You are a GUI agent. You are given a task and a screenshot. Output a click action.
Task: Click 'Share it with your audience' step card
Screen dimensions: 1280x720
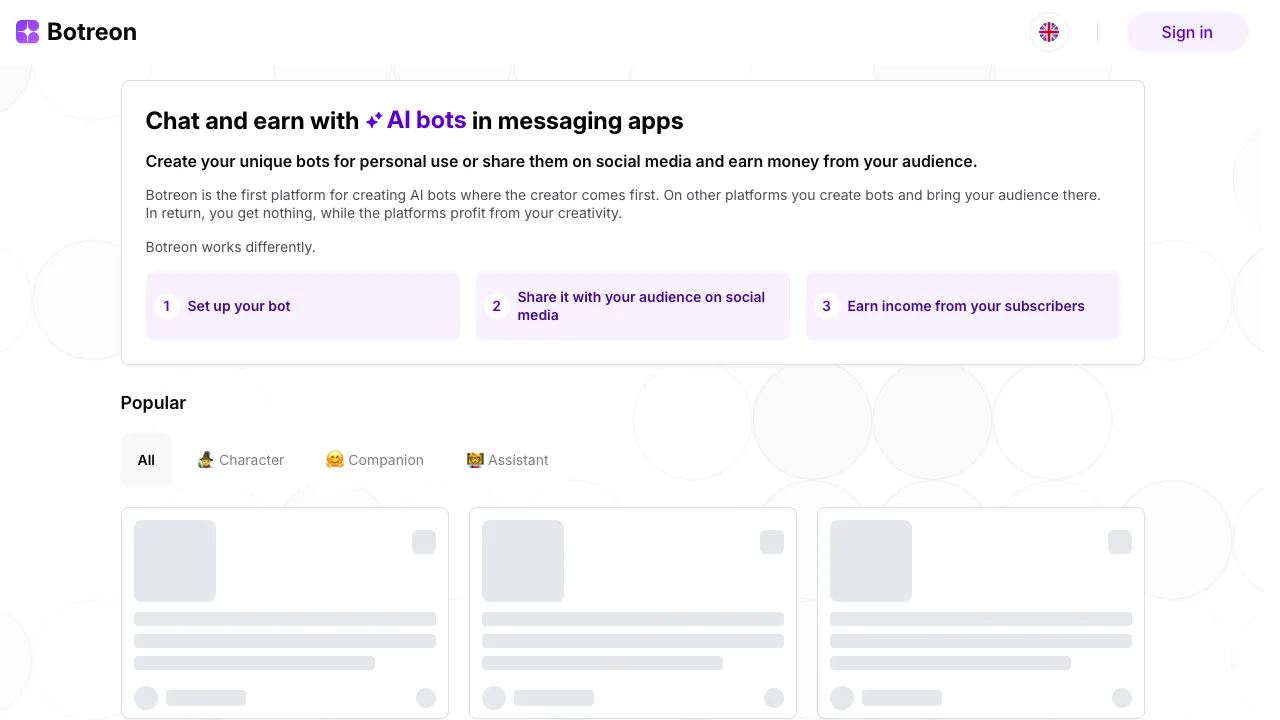tap(633, 306)
